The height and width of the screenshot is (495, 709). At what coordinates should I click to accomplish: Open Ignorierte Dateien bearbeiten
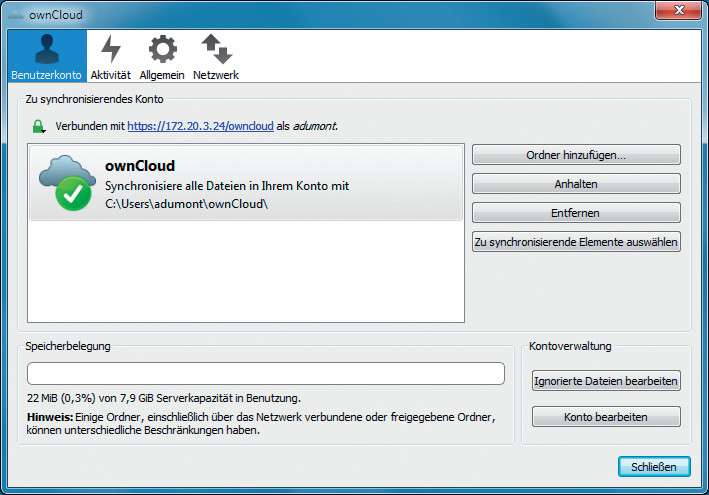[x=606, y=381]
